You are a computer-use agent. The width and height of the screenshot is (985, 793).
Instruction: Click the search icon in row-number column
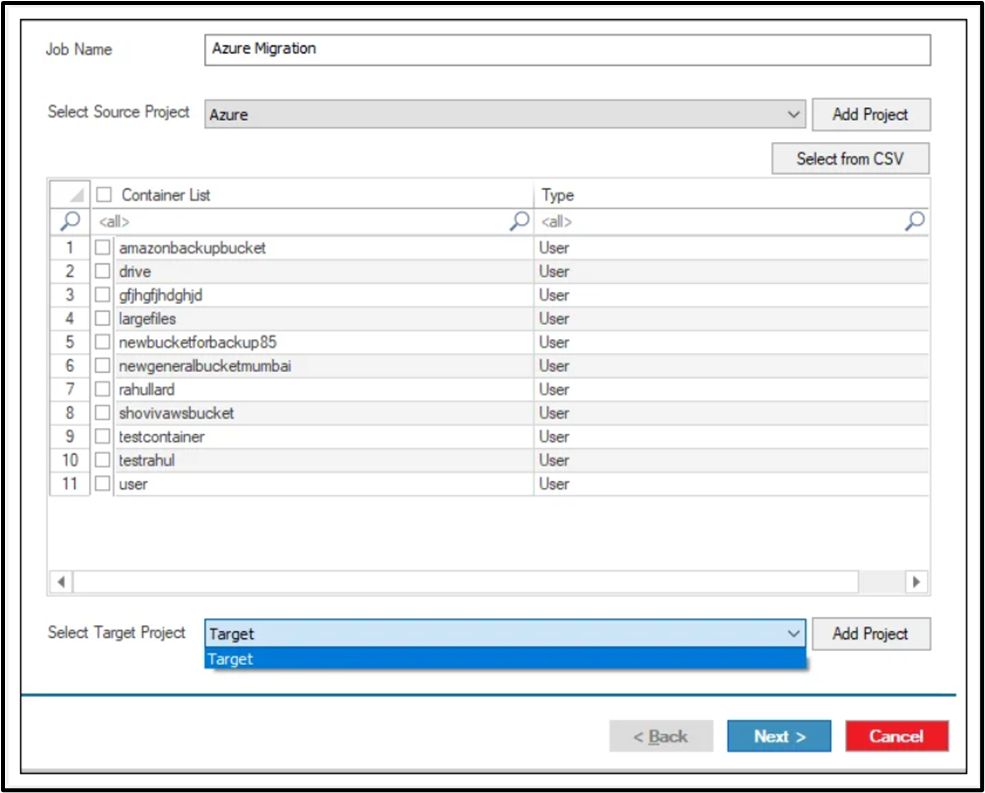[70, 221]
